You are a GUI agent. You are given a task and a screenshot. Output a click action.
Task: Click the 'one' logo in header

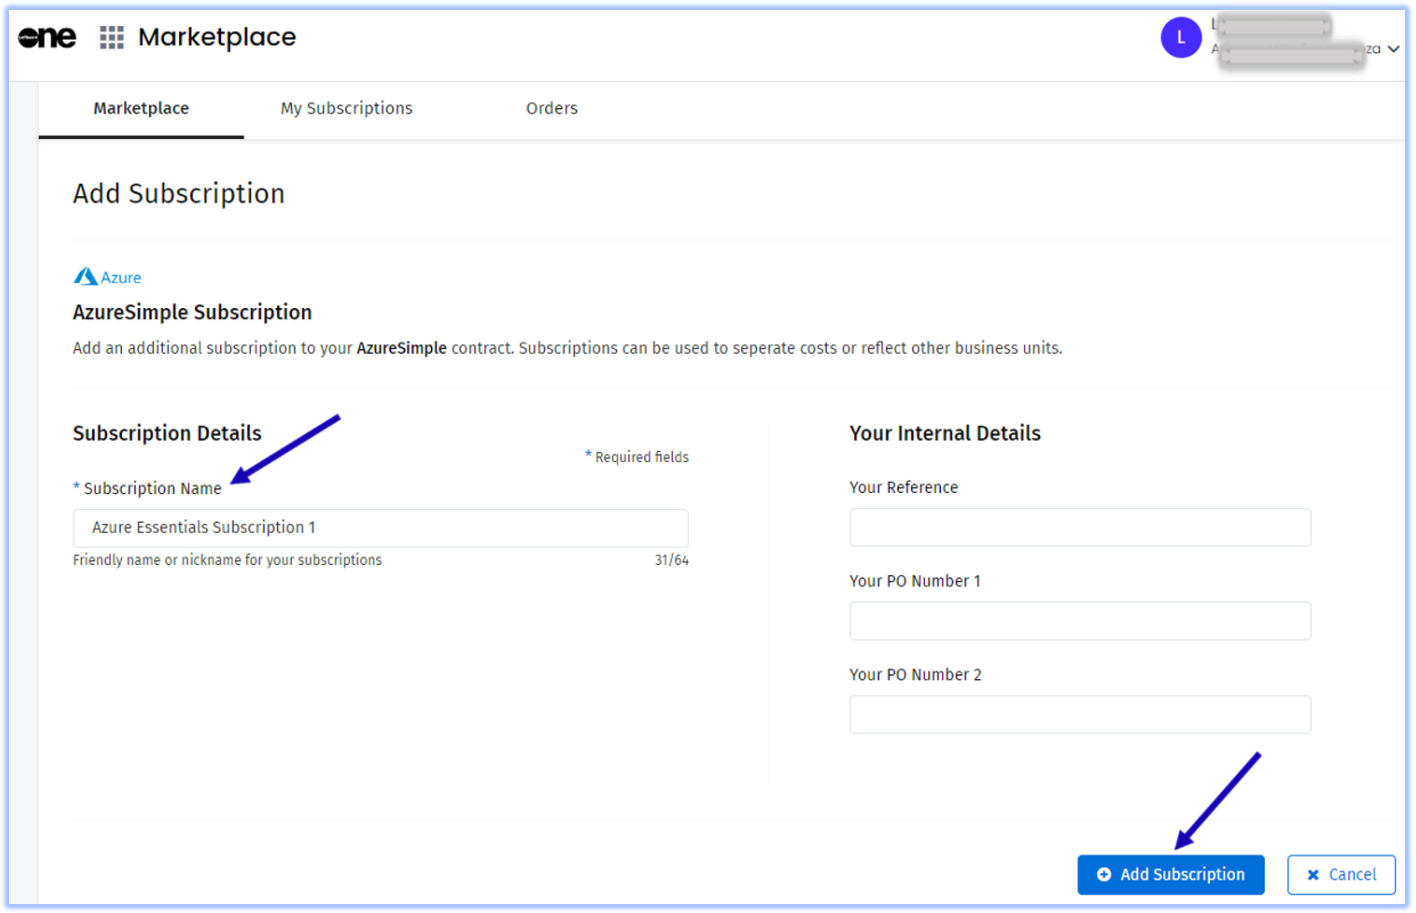click(47, 37)
